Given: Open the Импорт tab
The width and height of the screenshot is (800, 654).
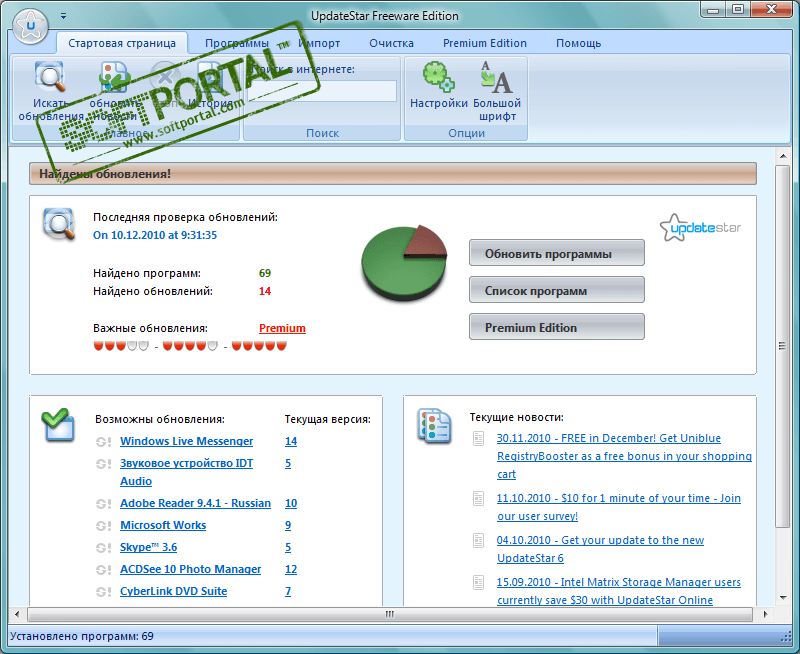Looking at the screenshot, I should click(x=319, y=43).
